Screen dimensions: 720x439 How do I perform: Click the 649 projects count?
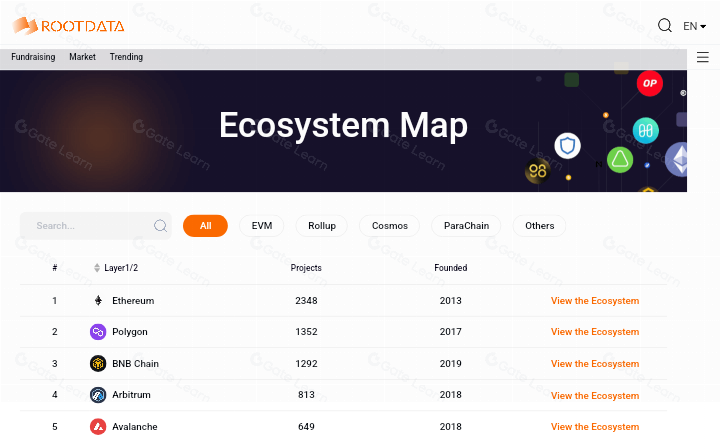click(x=306, y=427)
